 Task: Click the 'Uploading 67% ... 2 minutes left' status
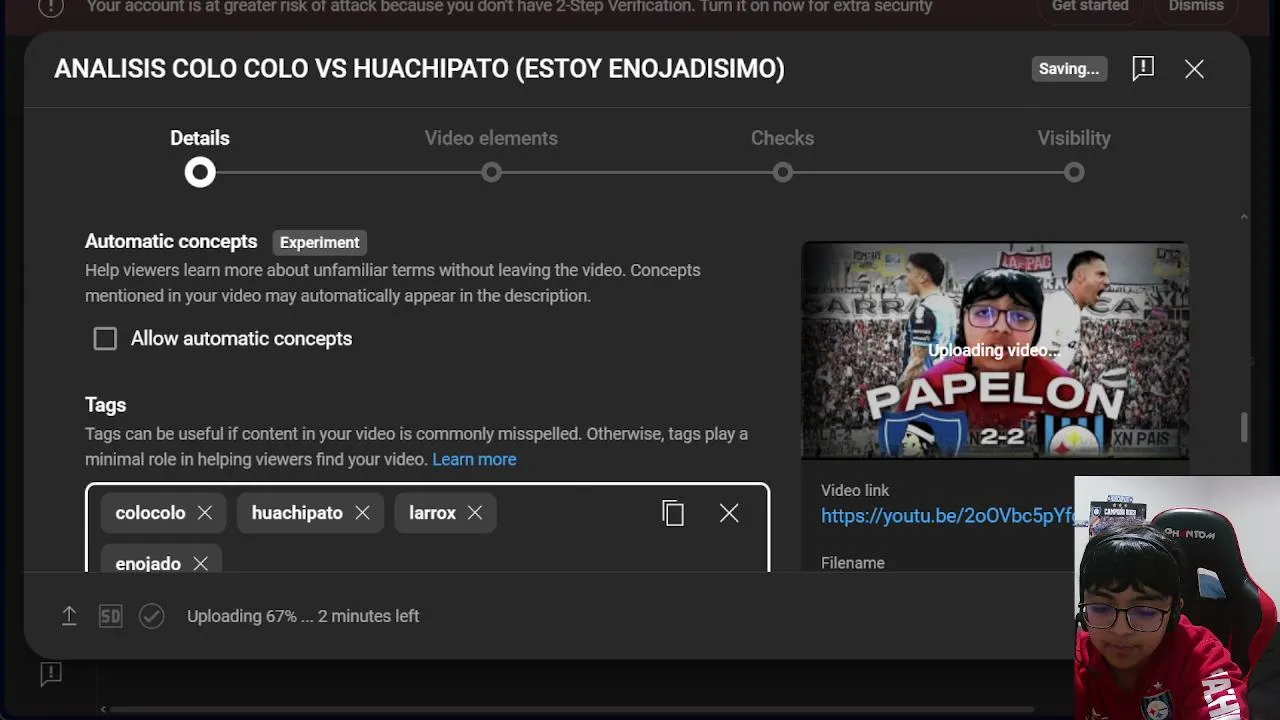[303, 616]
